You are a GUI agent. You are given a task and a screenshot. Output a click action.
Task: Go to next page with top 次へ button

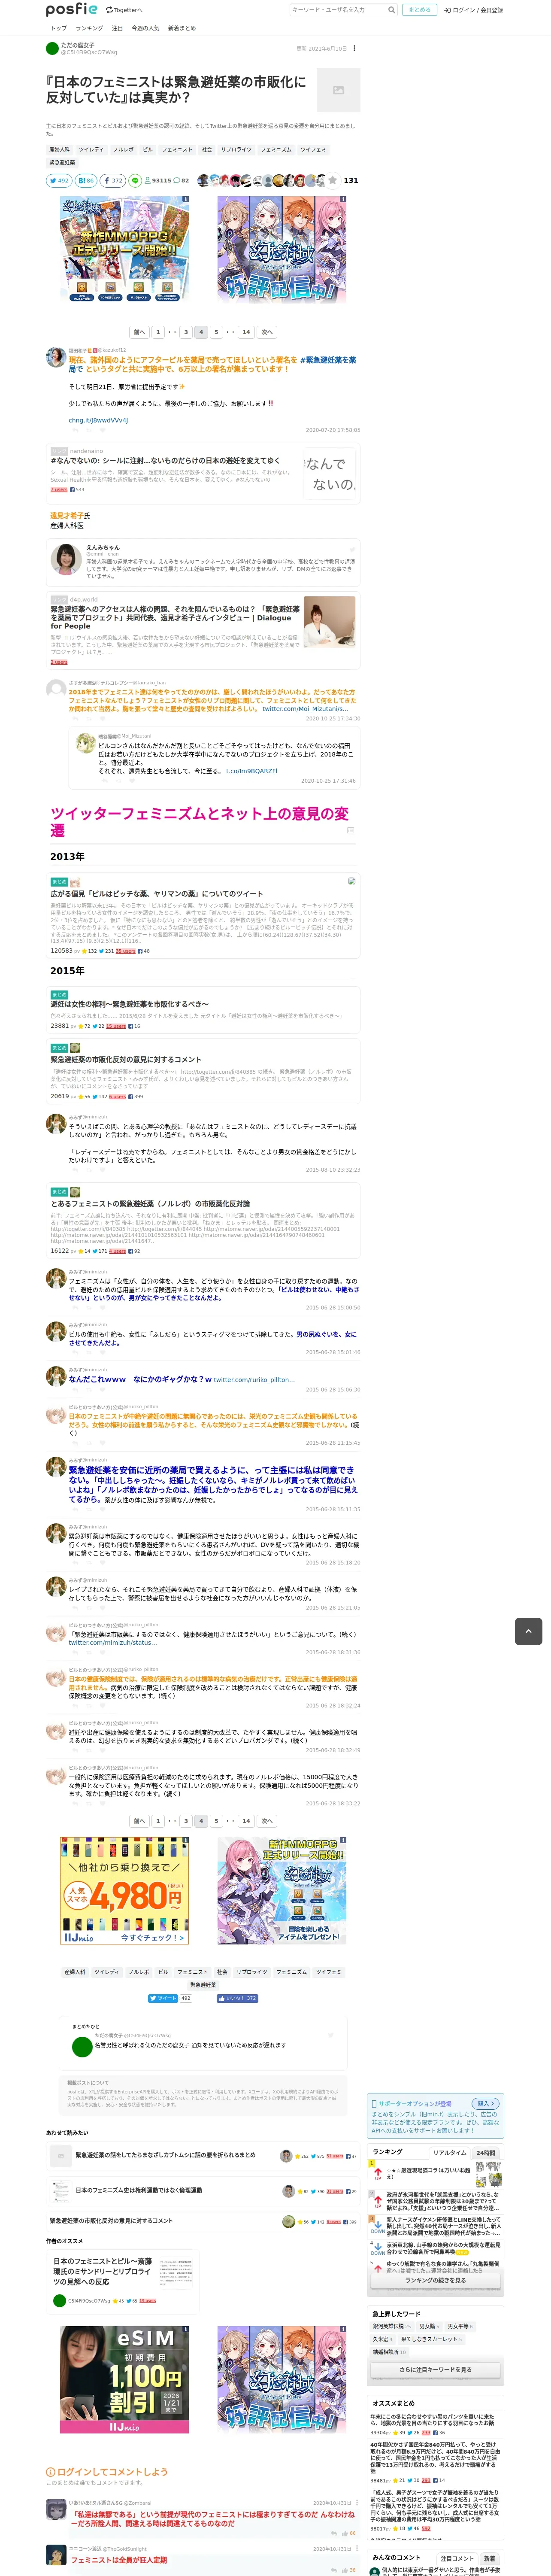(x=267, y=332)
